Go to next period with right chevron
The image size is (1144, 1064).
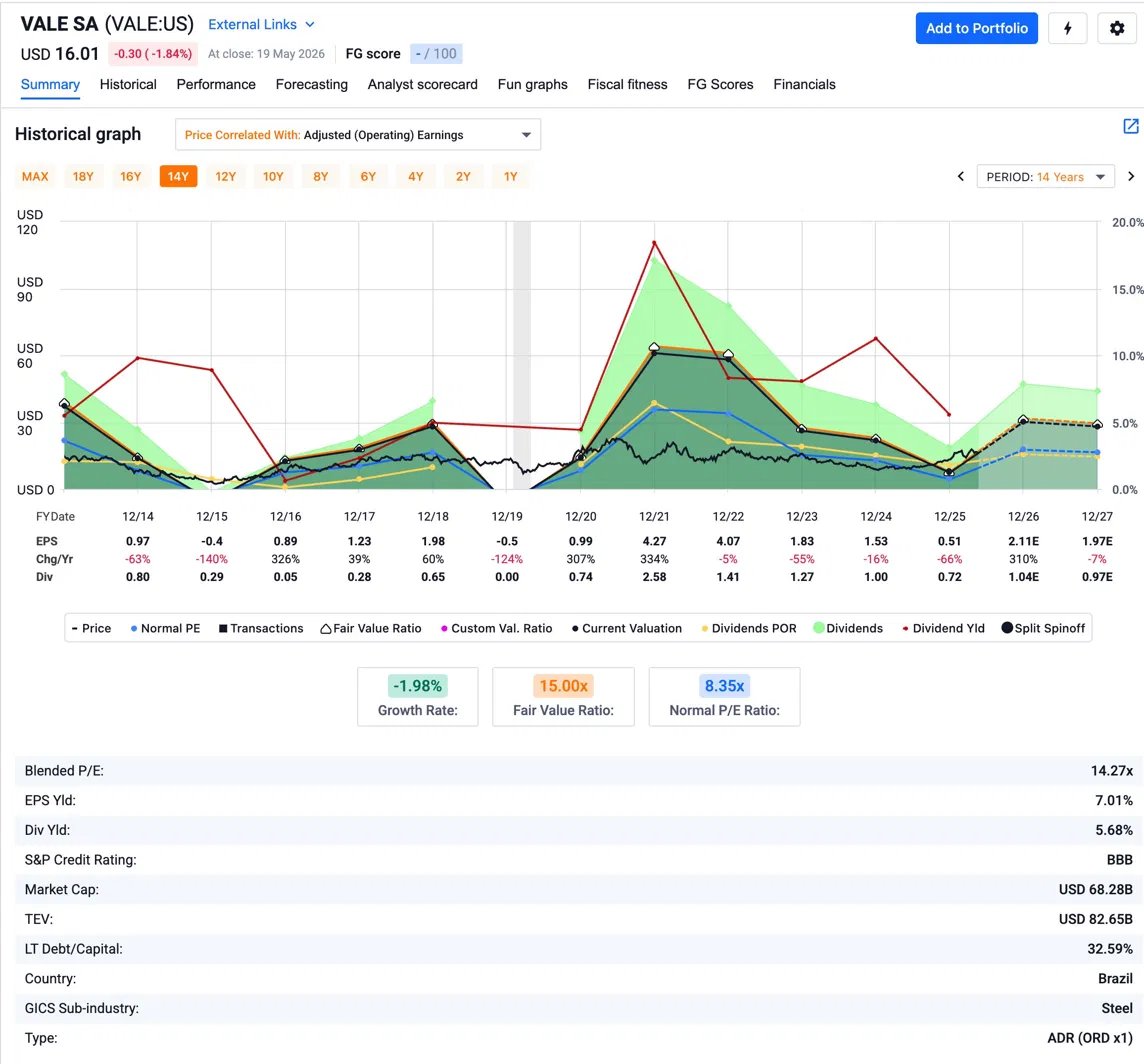pos(1130,177)
